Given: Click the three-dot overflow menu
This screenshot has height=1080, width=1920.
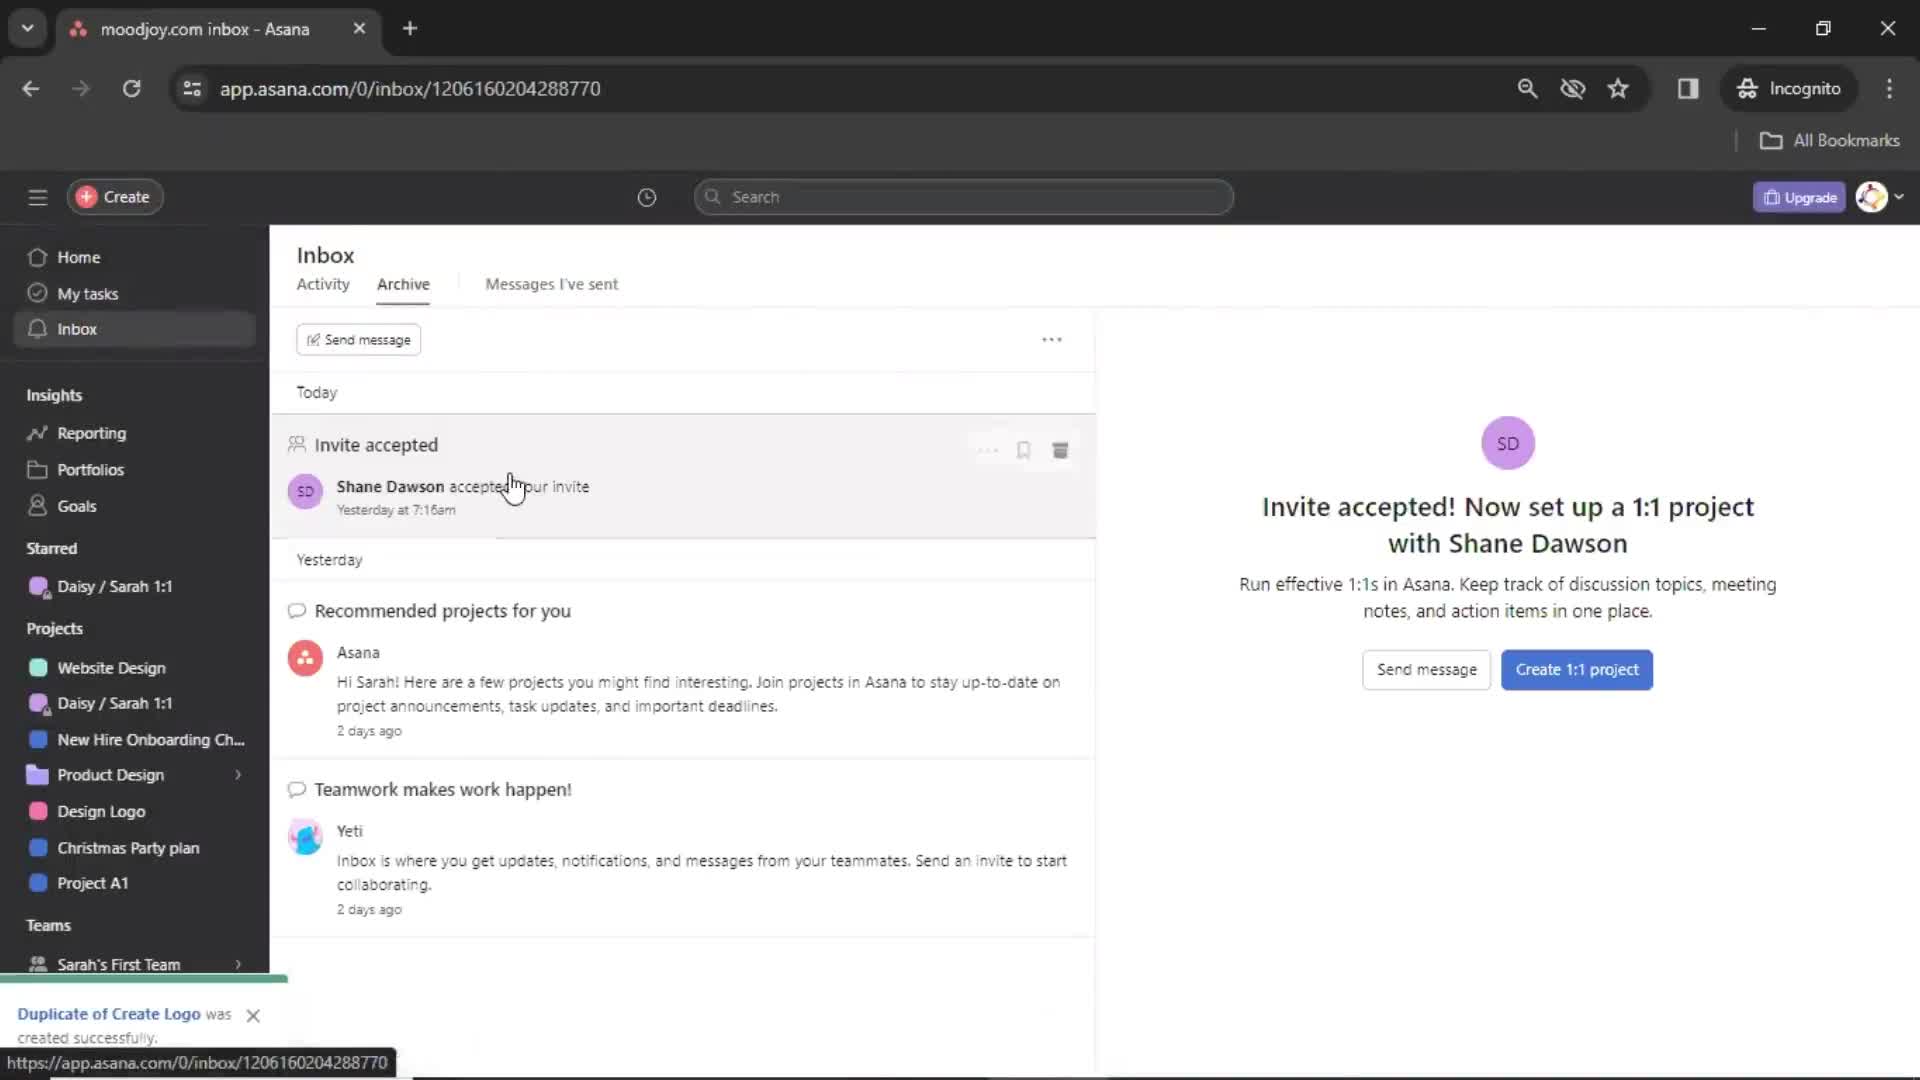Looking at the screenshot, I should (1051, 339).
